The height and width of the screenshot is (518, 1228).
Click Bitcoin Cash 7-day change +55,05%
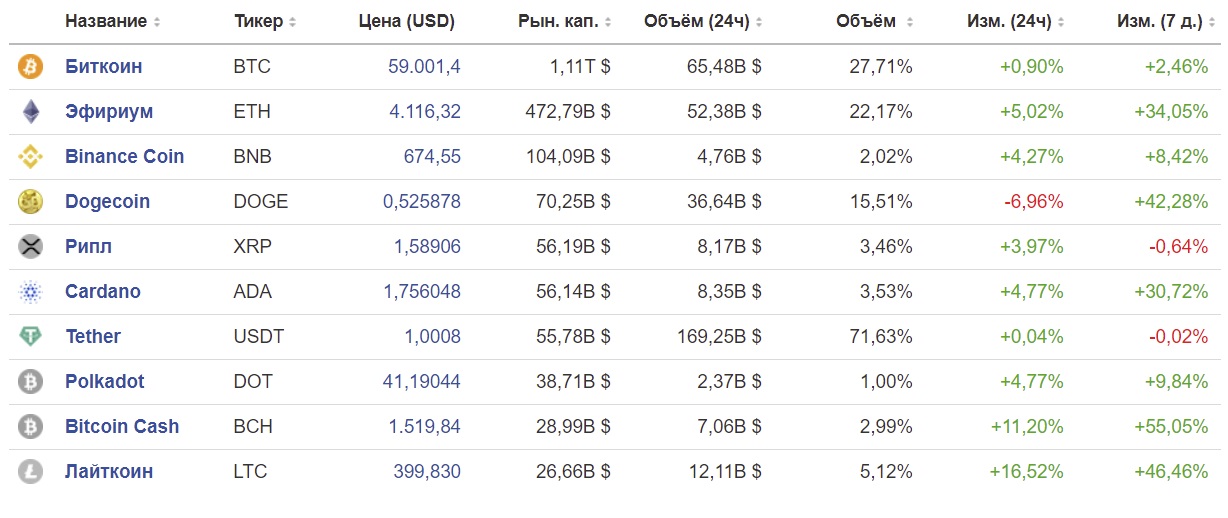1171,427
